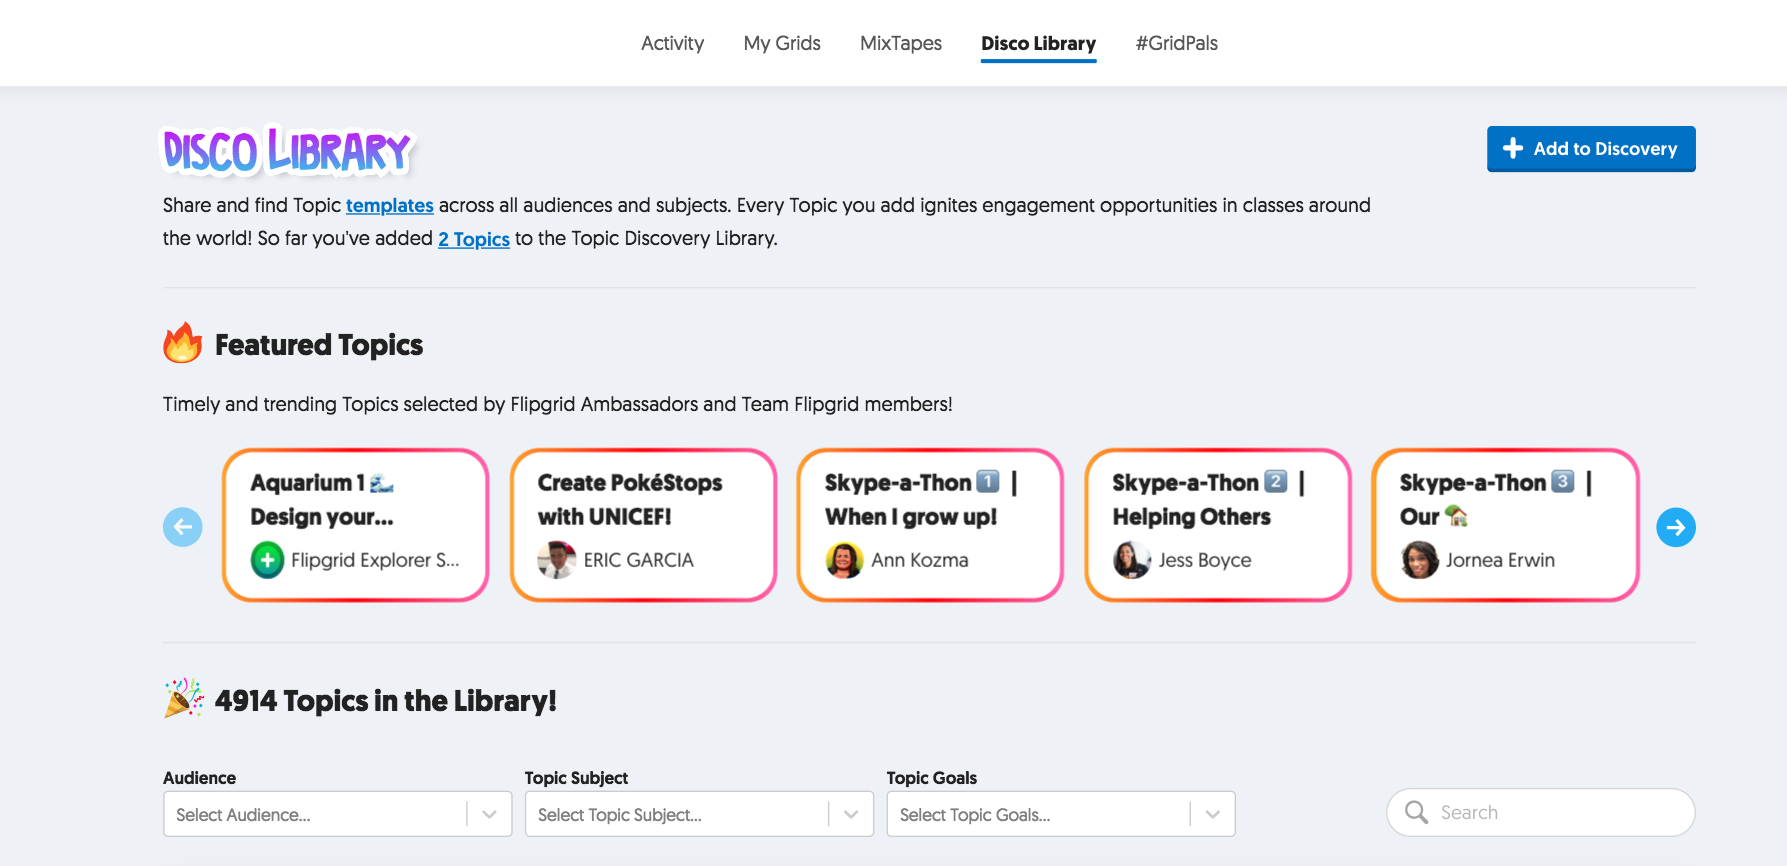Click the party popper icon
1787x866 pixels.
pos(183,698)
